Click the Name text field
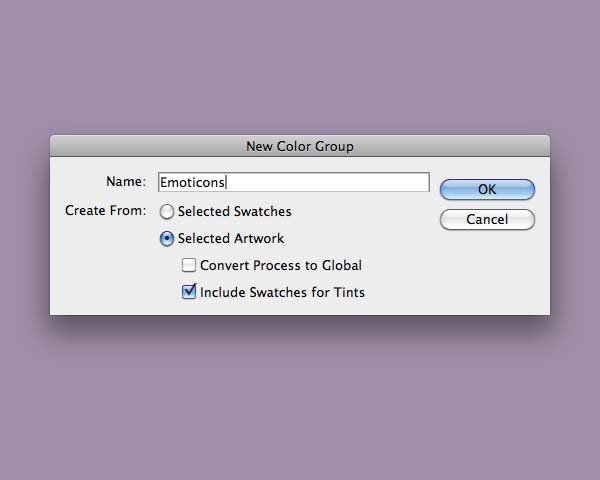 pyautogui.click(x=293, y=182)
